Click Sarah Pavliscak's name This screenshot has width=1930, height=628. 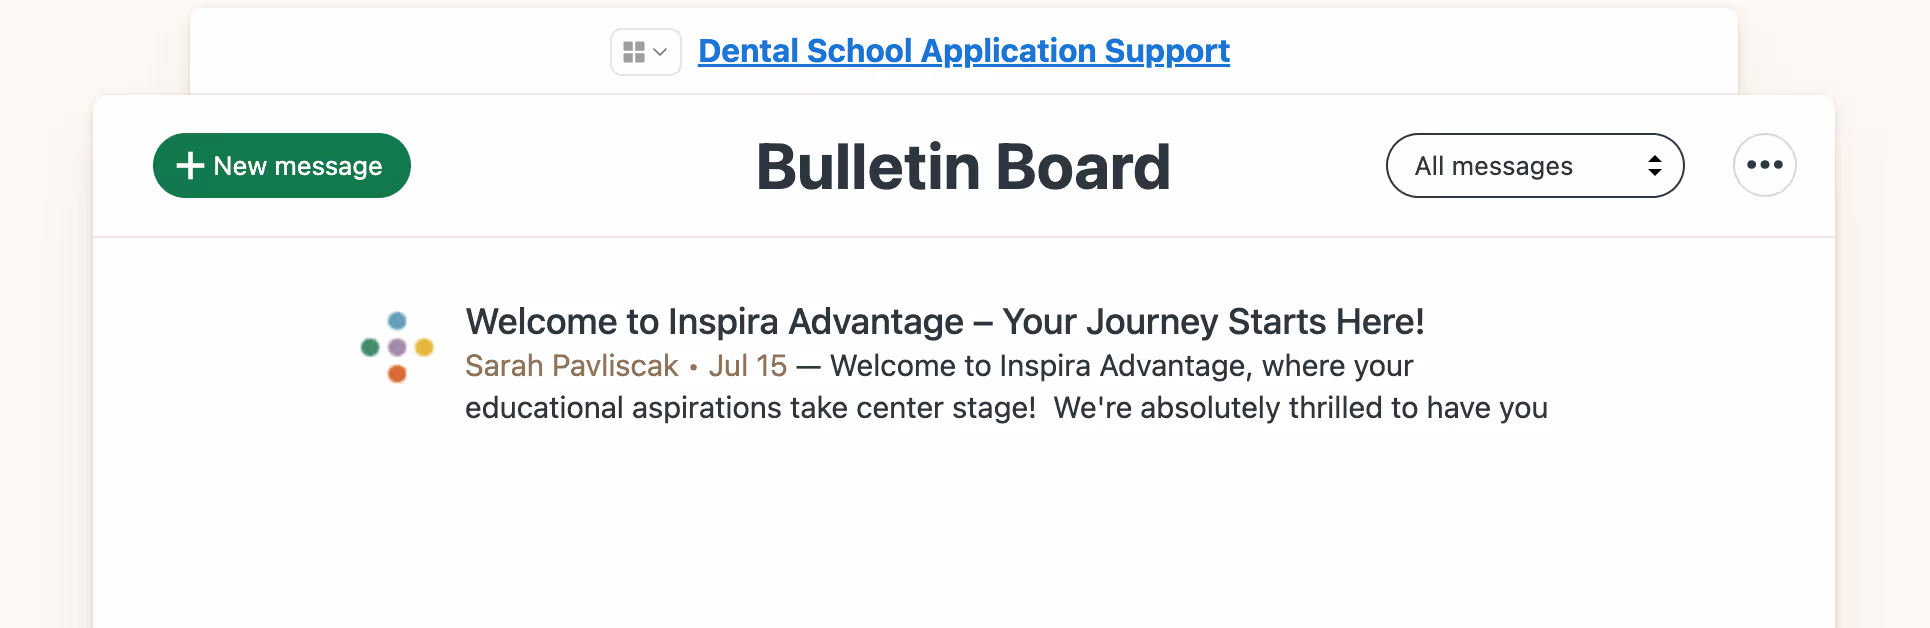(x=570, y=366)
